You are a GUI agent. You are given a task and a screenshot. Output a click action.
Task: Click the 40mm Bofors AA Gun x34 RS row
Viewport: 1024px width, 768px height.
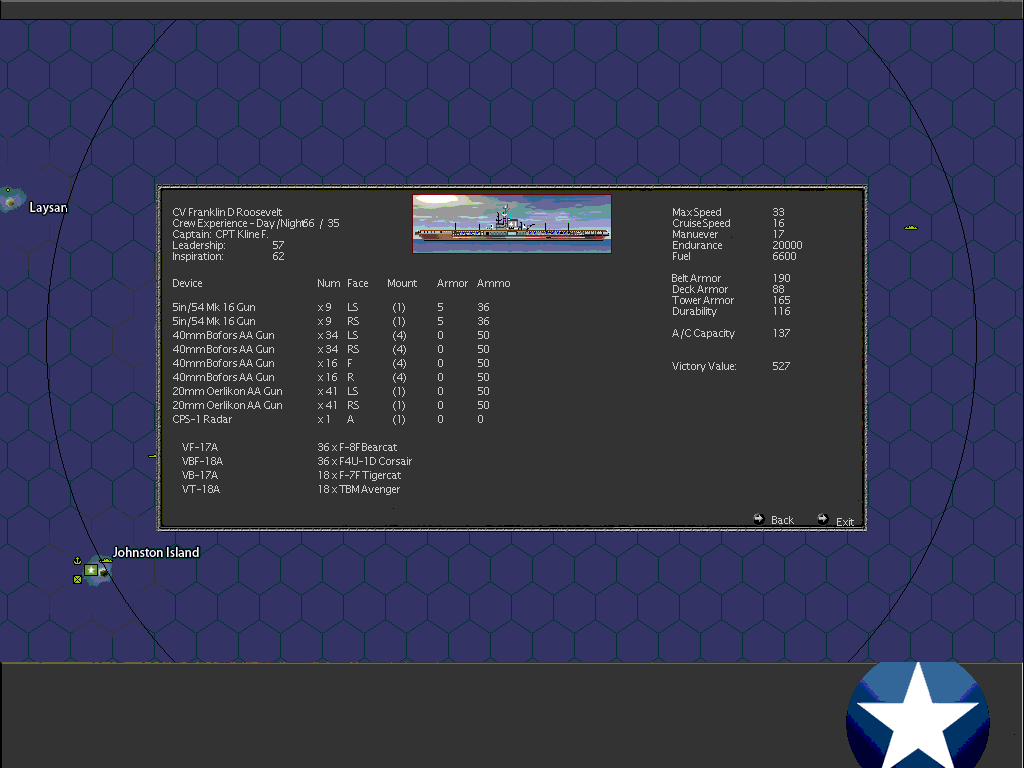coord(331,349)
